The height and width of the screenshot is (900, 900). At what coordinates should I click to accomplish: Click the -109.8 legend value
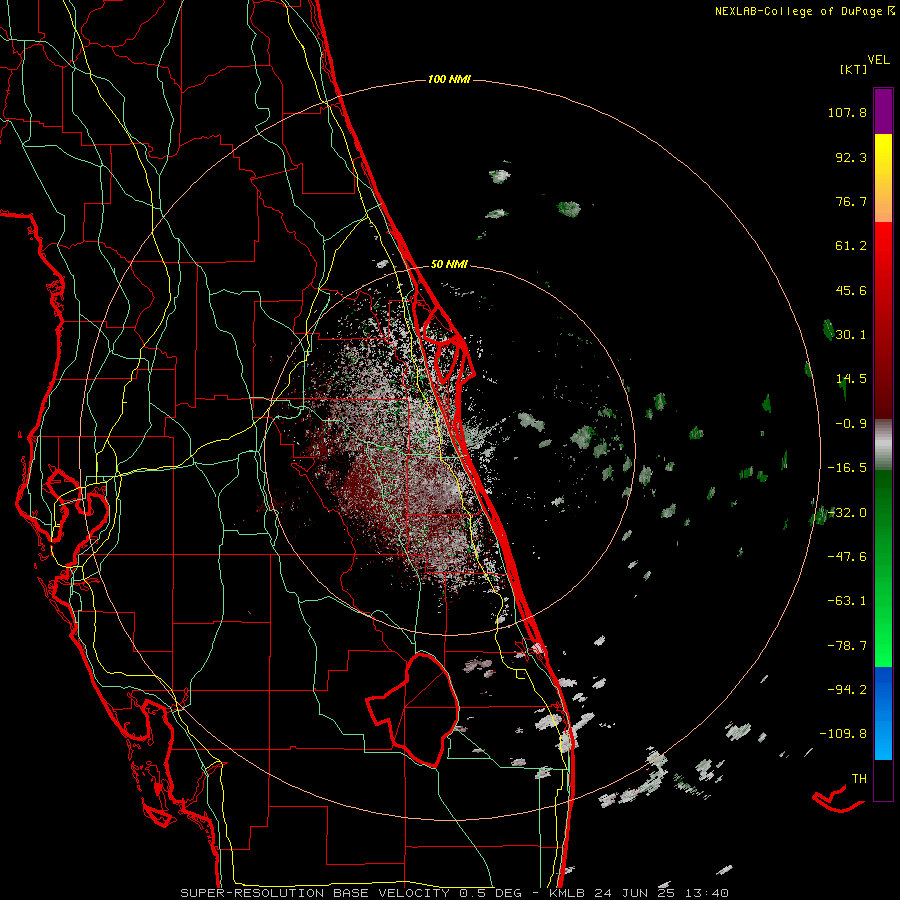tap(843, 734)
